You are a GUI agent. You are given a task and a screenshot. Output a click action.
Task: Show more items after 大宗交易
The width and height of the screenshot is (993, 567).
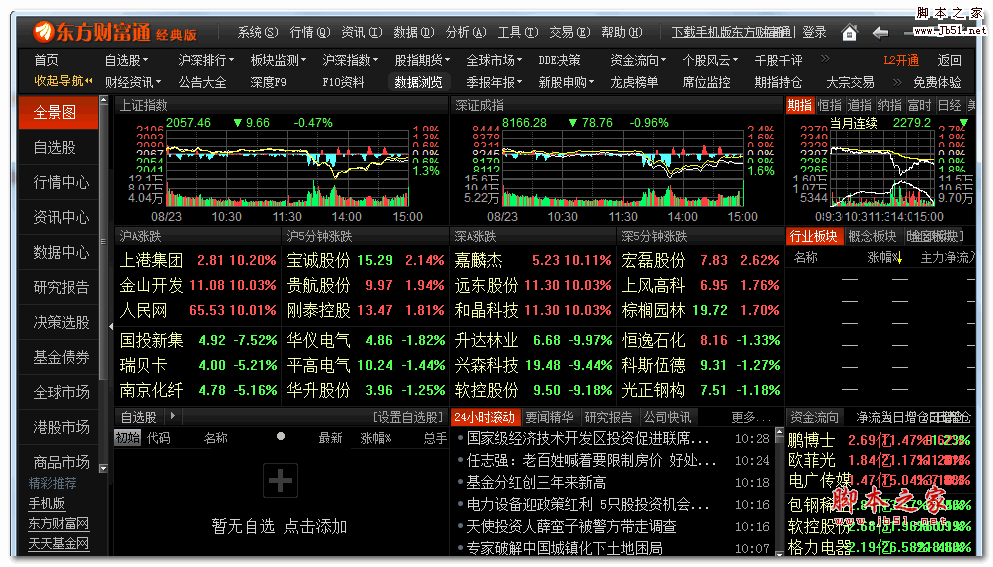[897, 82]
